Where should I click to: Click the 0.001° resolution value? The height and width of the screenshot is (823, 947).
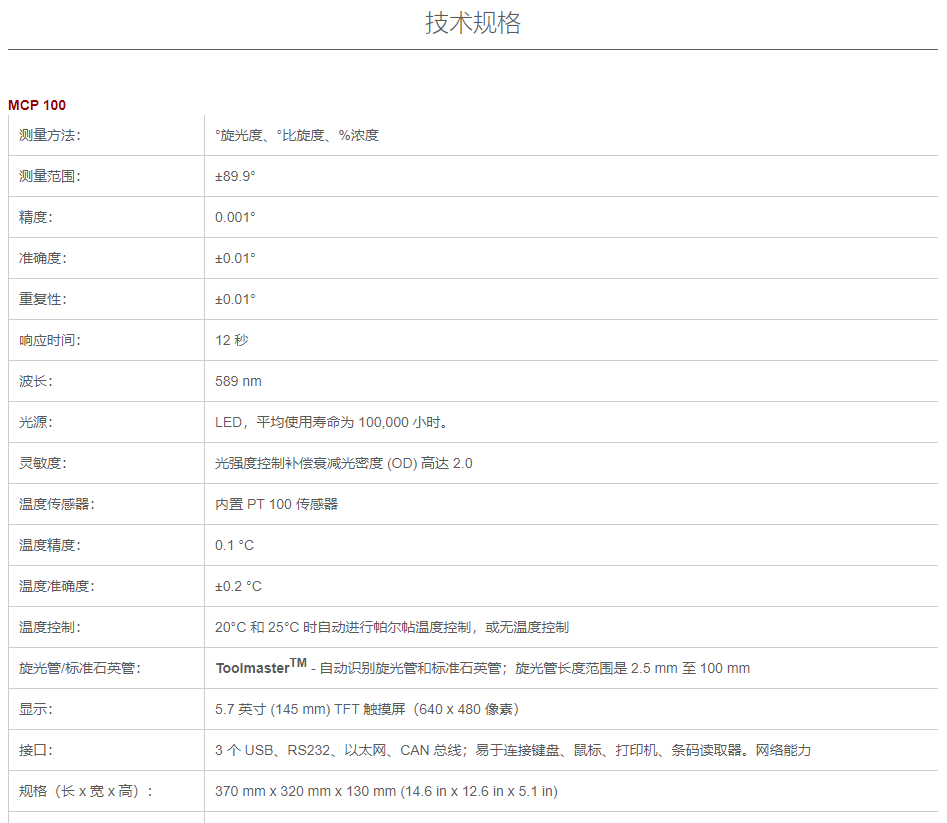tap(235, 217)
